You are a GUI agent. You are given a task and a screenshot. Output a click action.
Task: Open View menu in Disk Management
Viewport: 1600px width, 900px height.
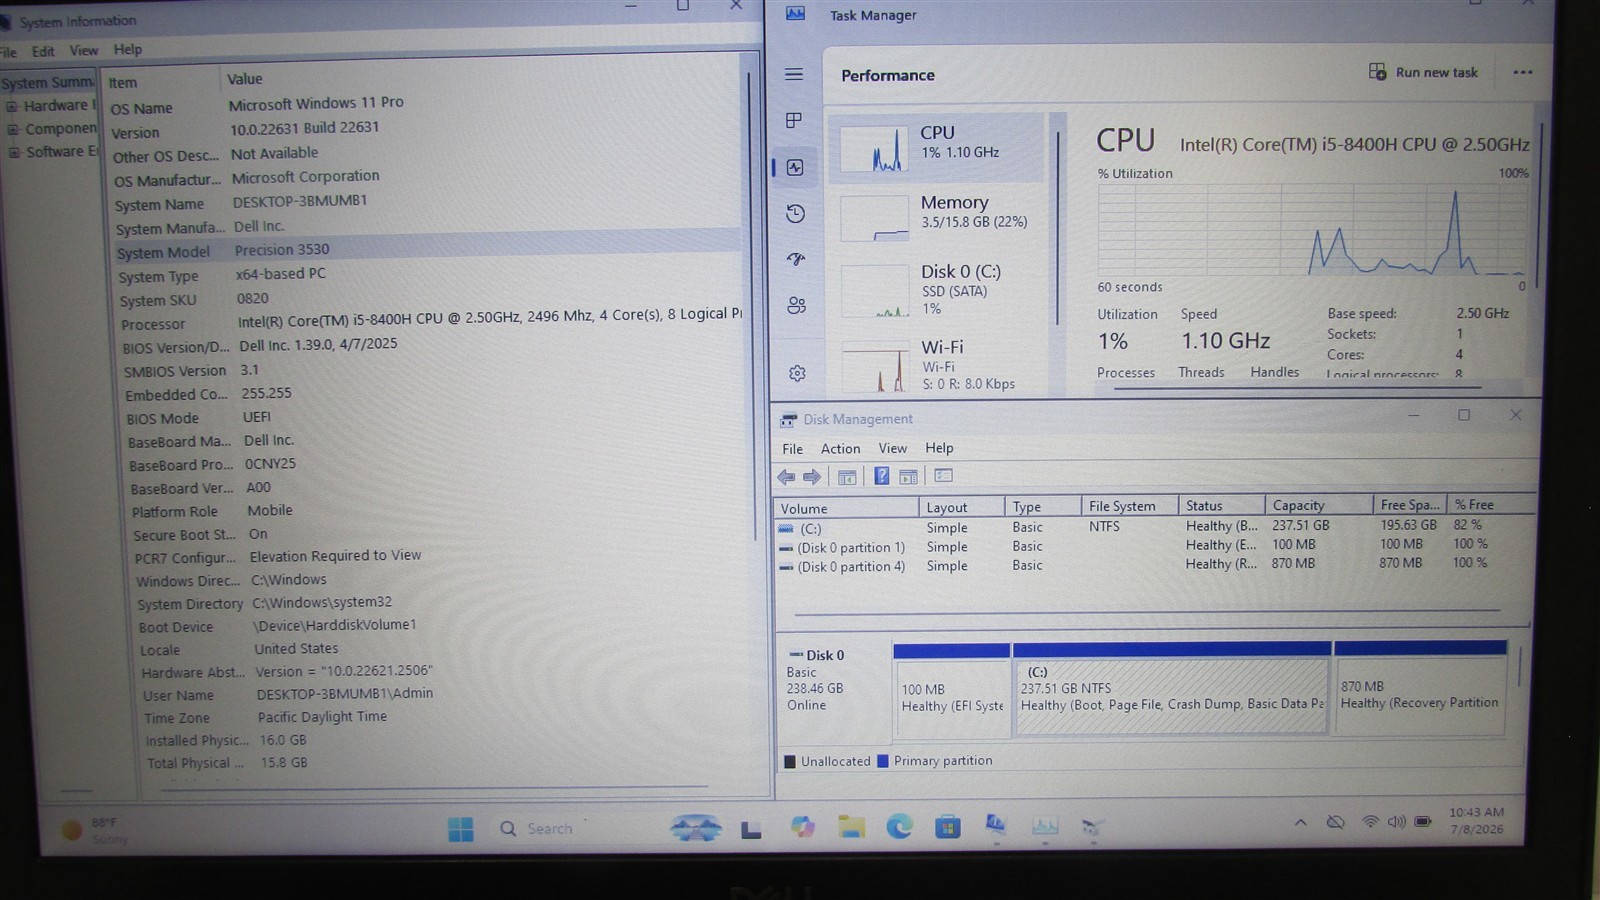pyautogui.click(x=892, y=448)
